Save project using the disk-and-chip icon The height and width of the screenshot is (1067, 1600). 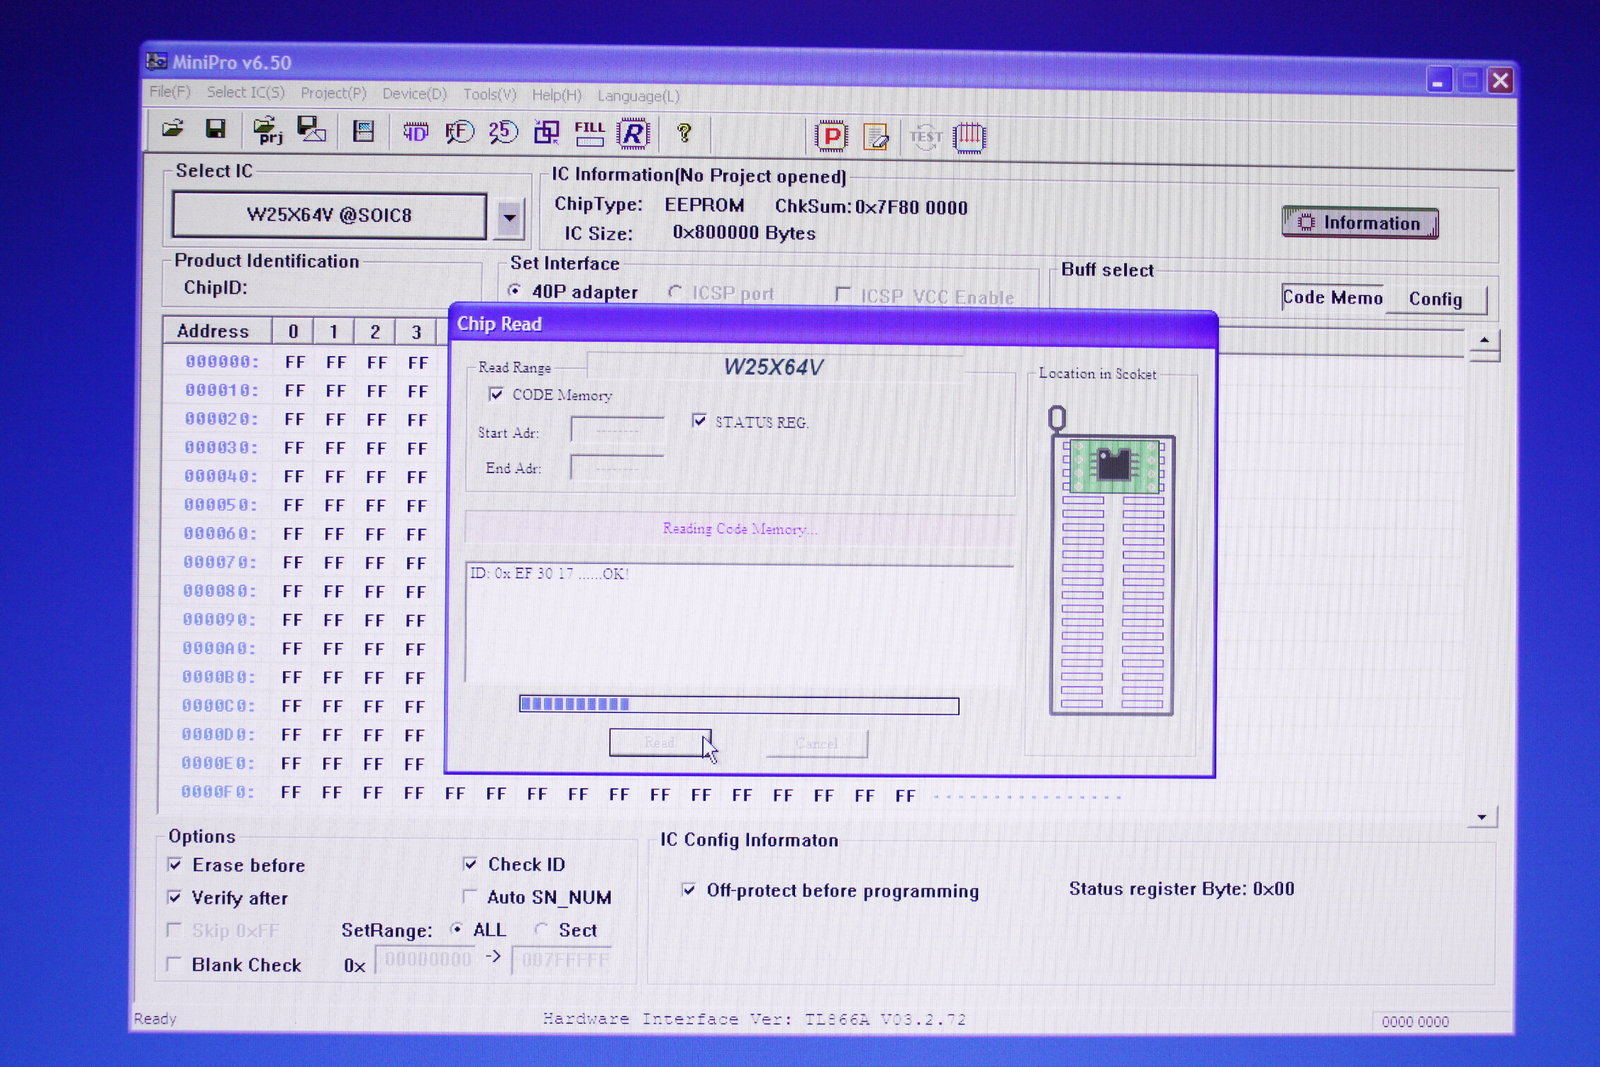tap(312, 129)
